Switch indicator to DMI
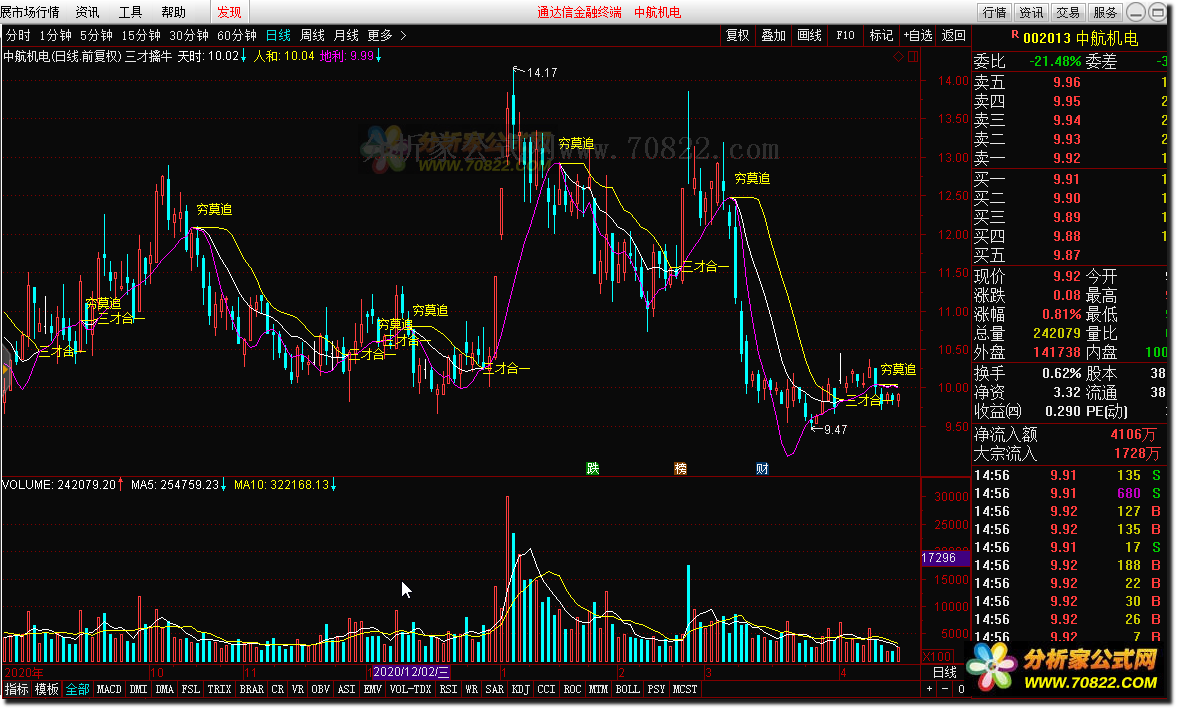 pos(138,689)
